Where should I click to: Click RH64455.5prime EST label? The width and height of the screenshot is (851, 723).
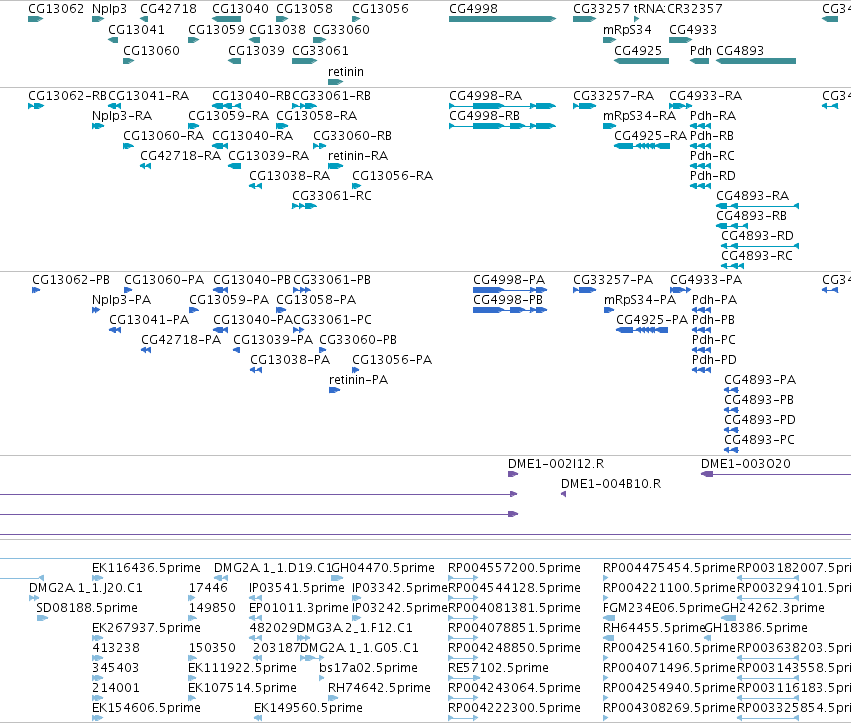click(x=654, y=628)
